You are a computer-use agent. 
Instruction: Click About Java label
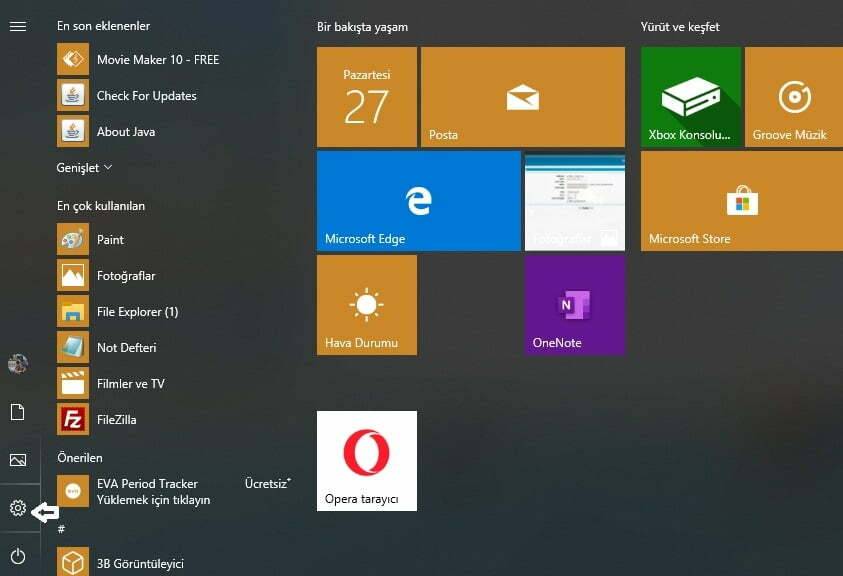point(126,132)
